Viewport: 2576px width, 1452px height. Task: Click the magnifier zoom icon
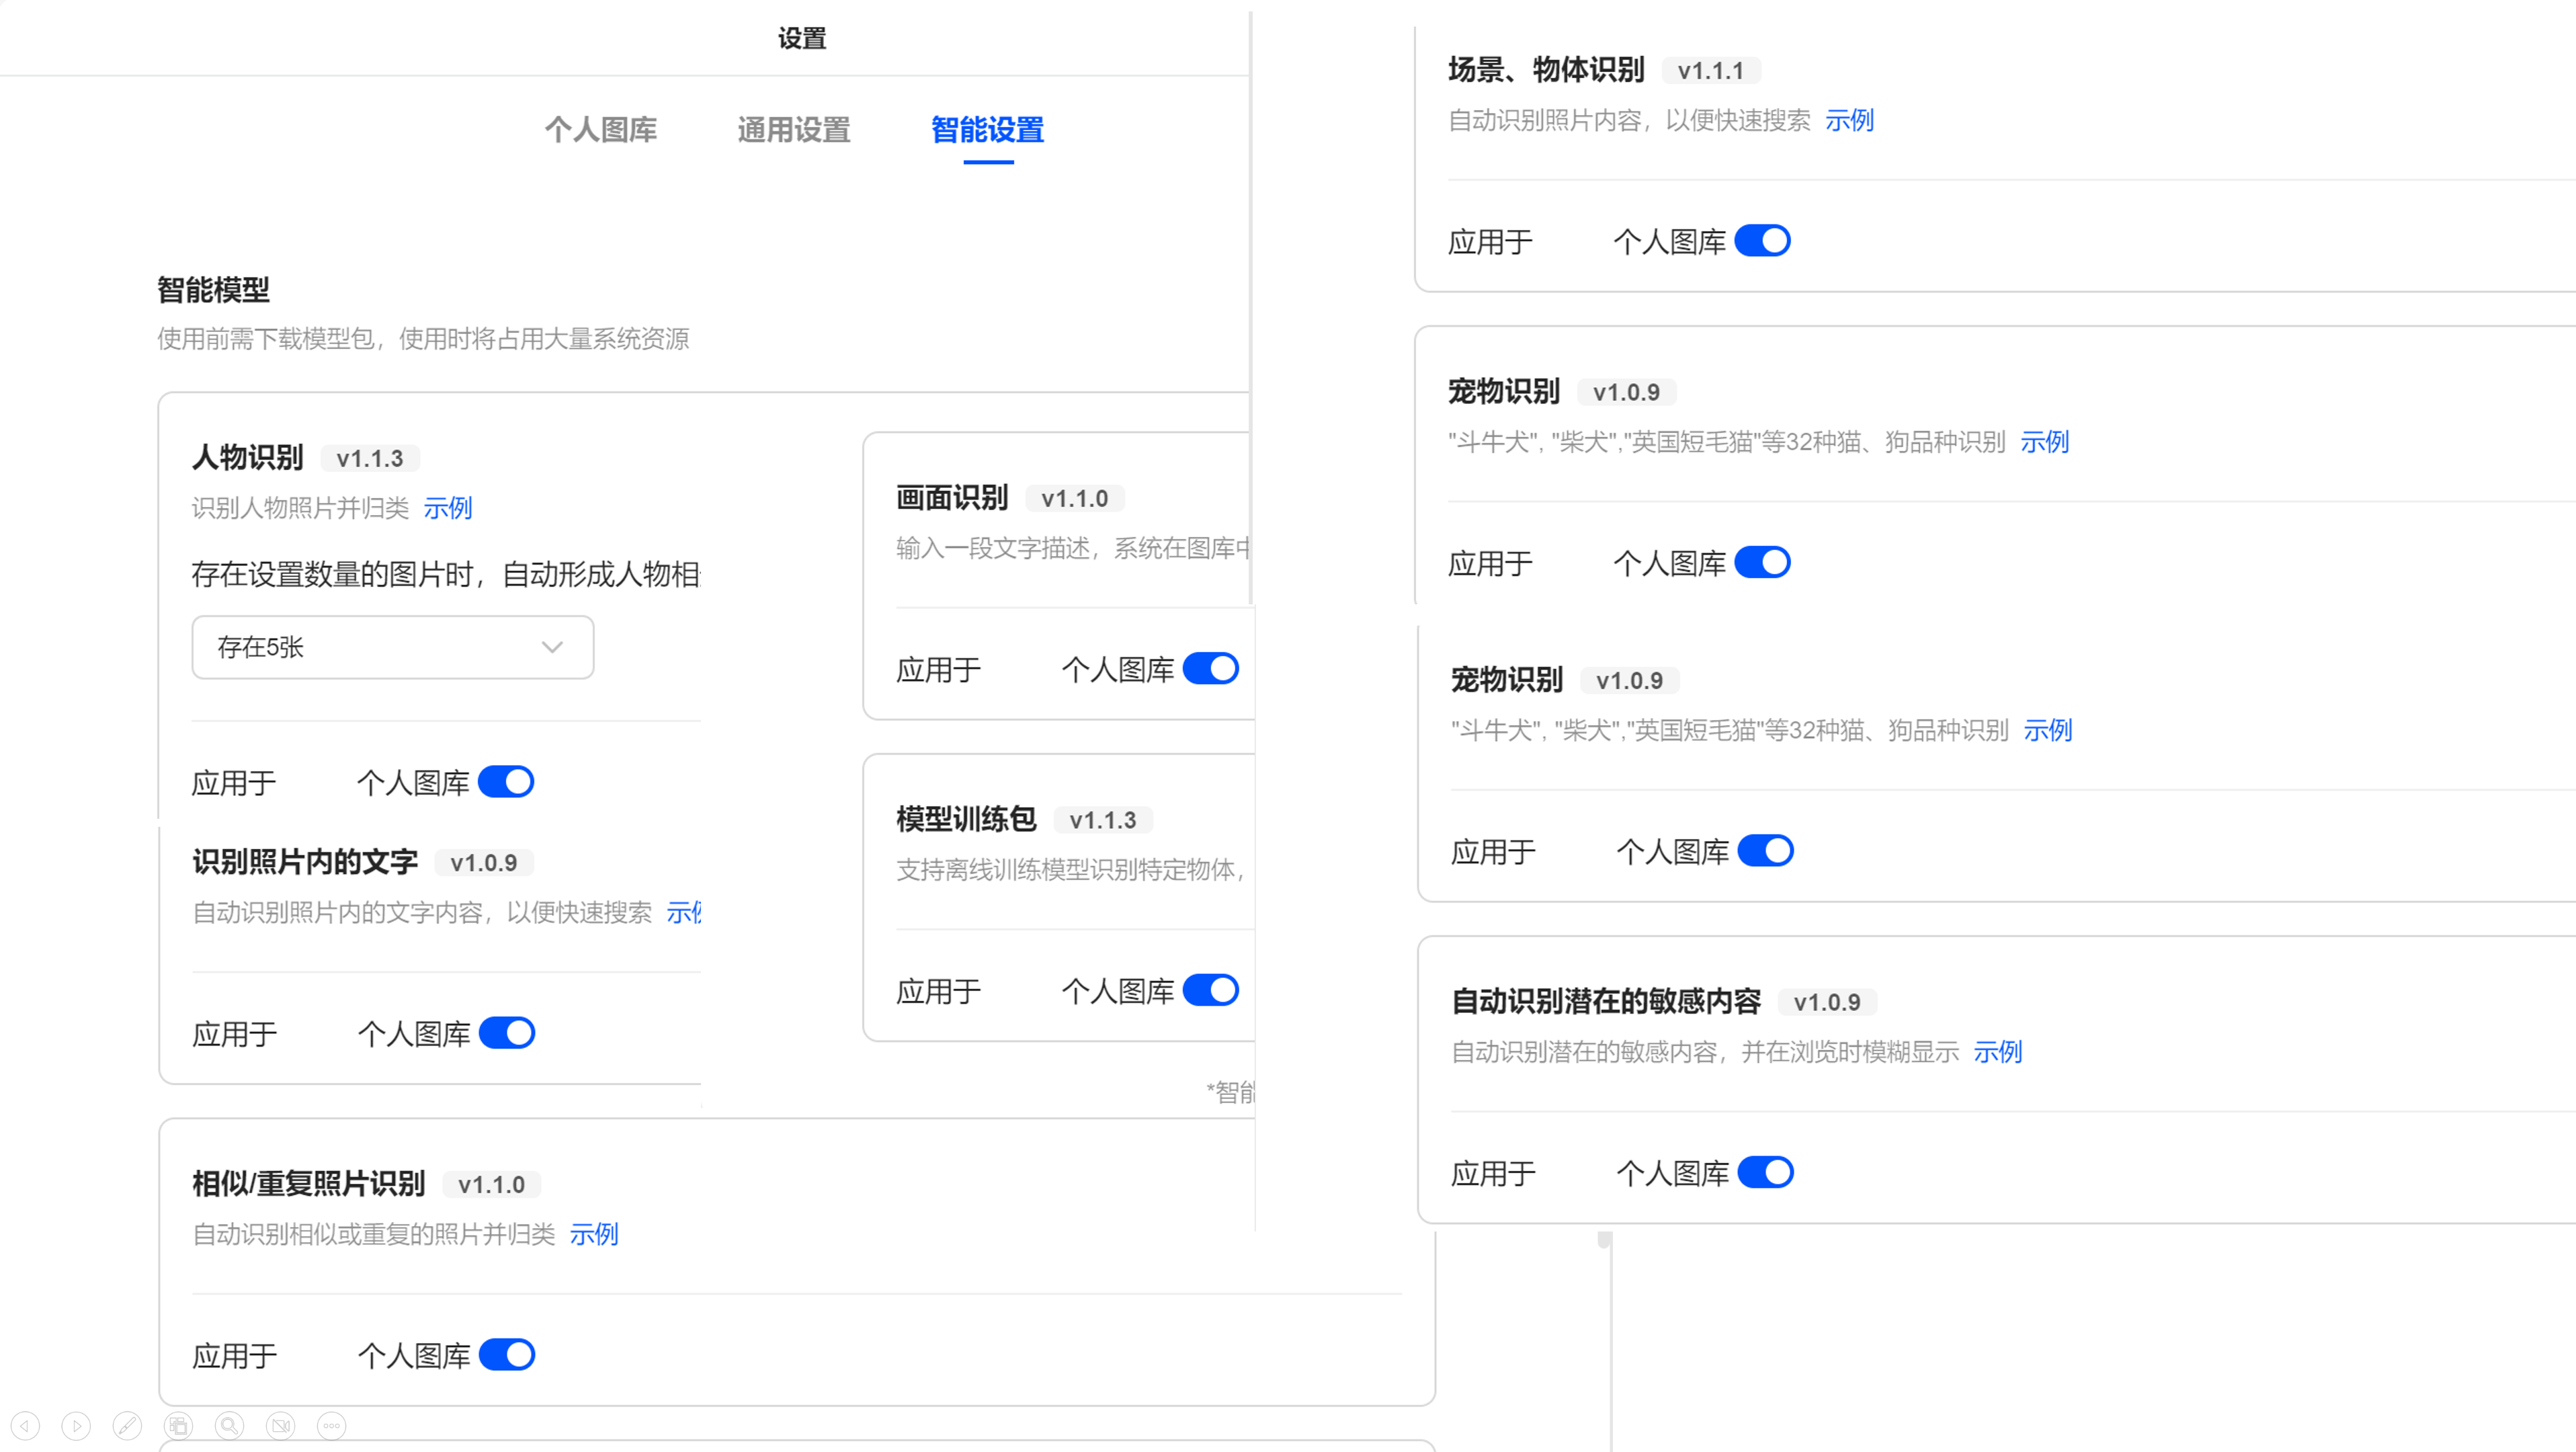point(229,1426)
